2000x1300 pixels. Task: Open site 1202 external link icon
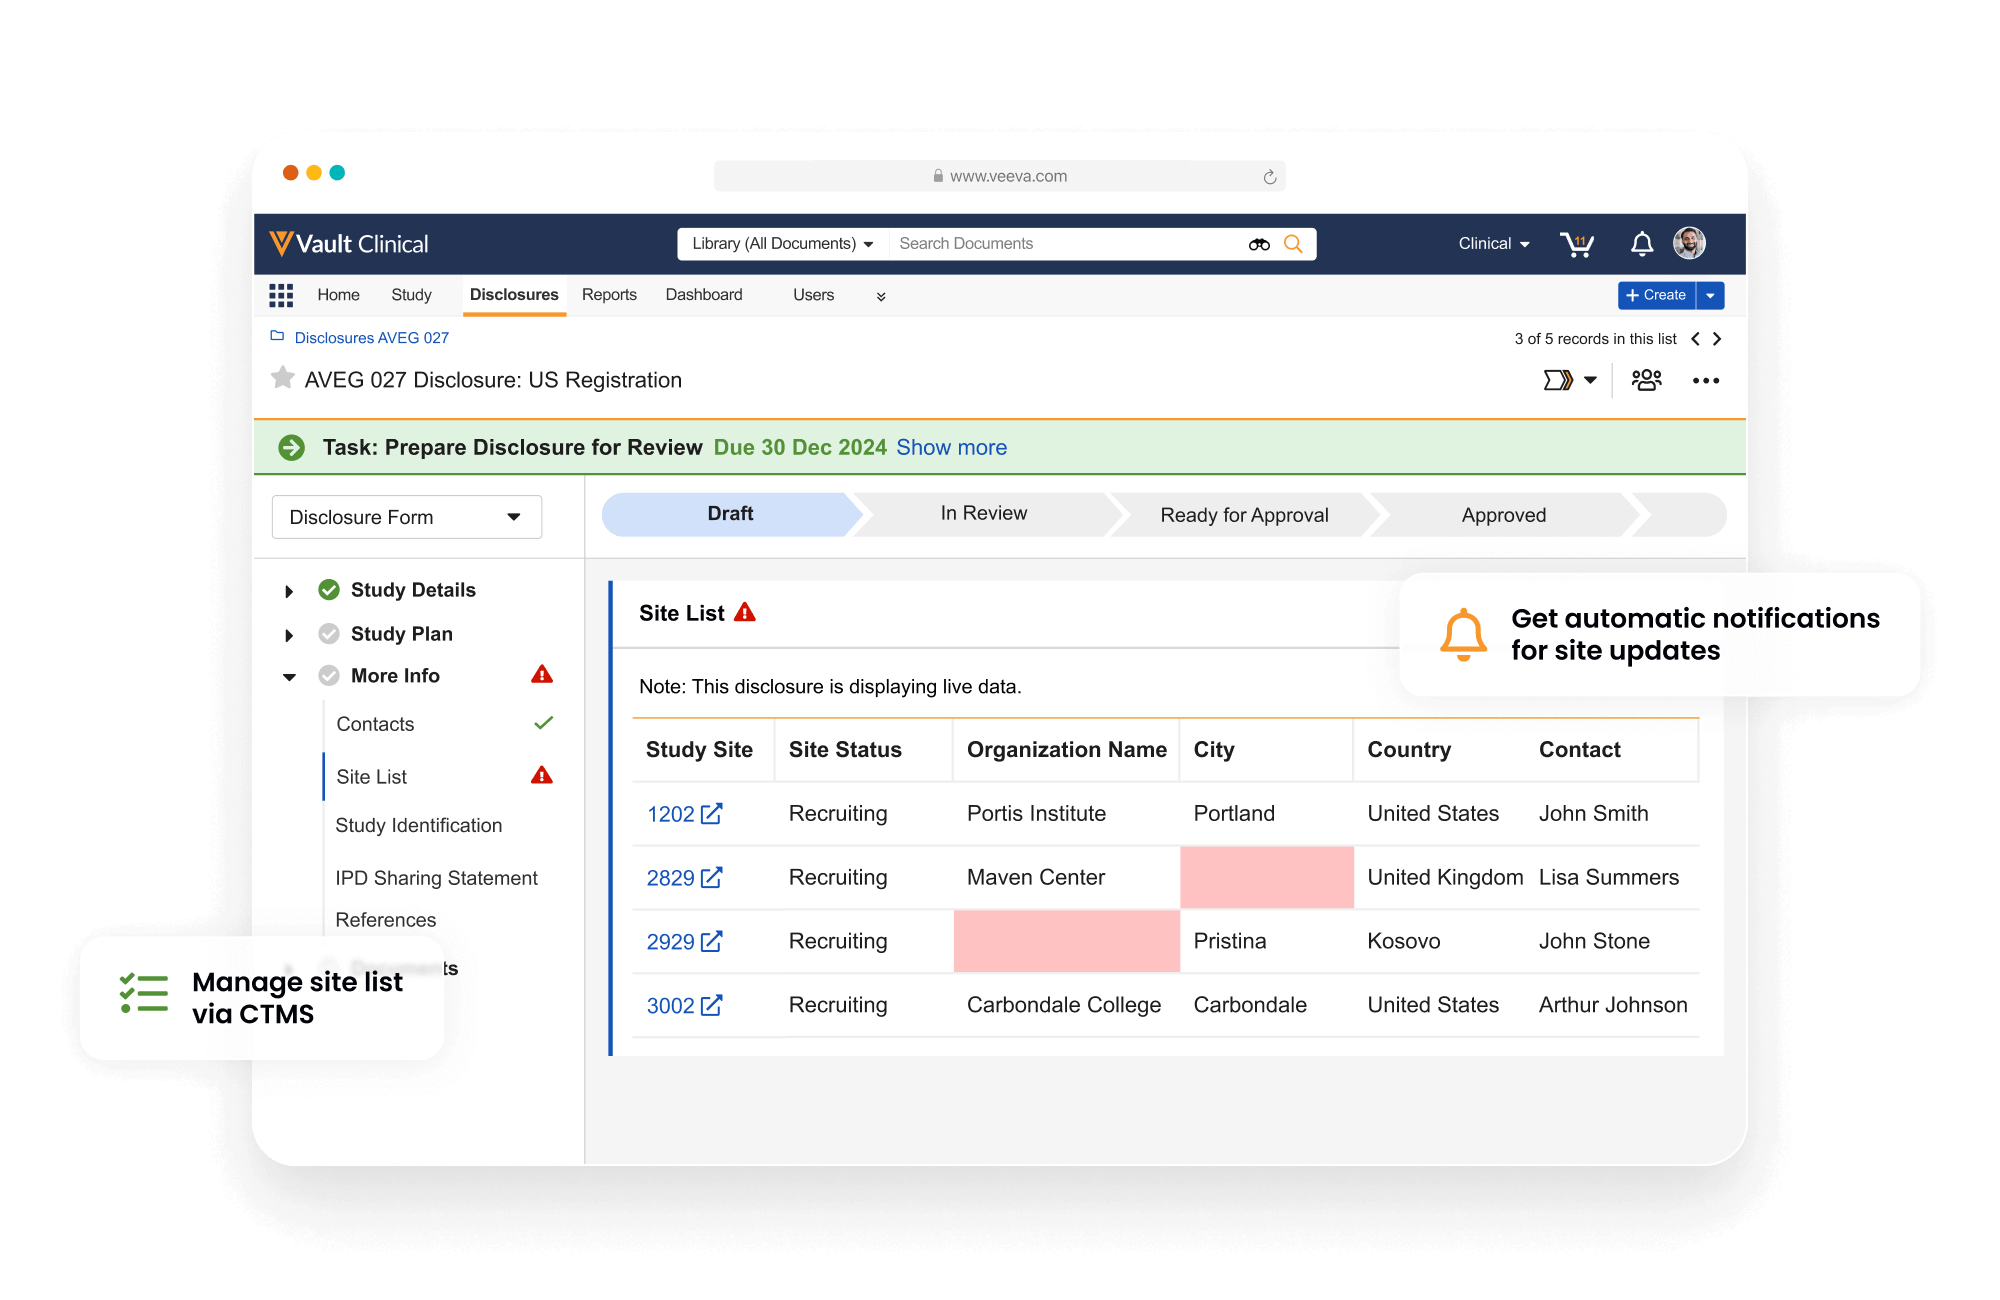(x=712, y=814)
